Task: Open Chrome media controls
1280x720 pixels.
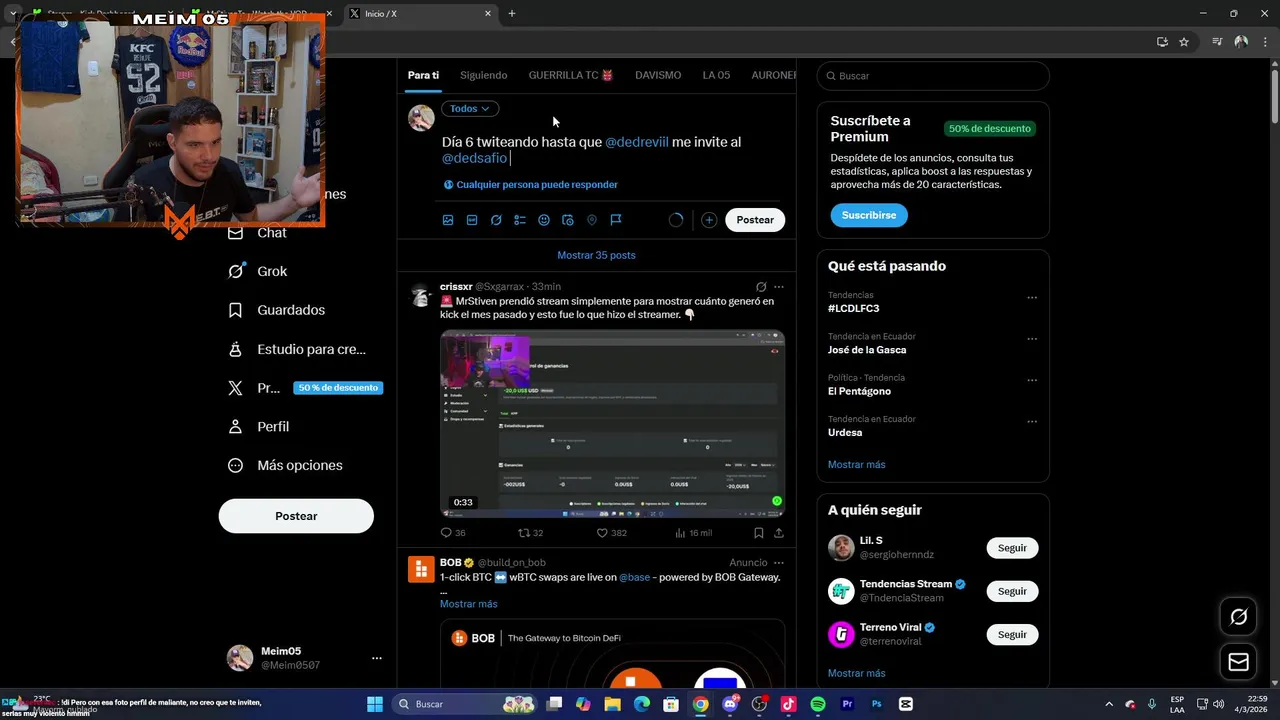Action: [x=1217, y=42]
